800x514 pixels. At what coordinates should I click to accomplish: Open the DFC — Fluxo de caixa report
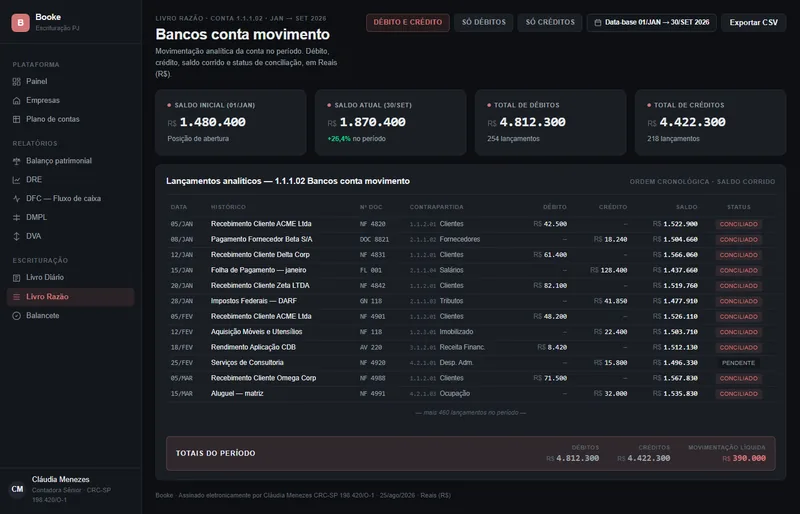coord(70,199)
